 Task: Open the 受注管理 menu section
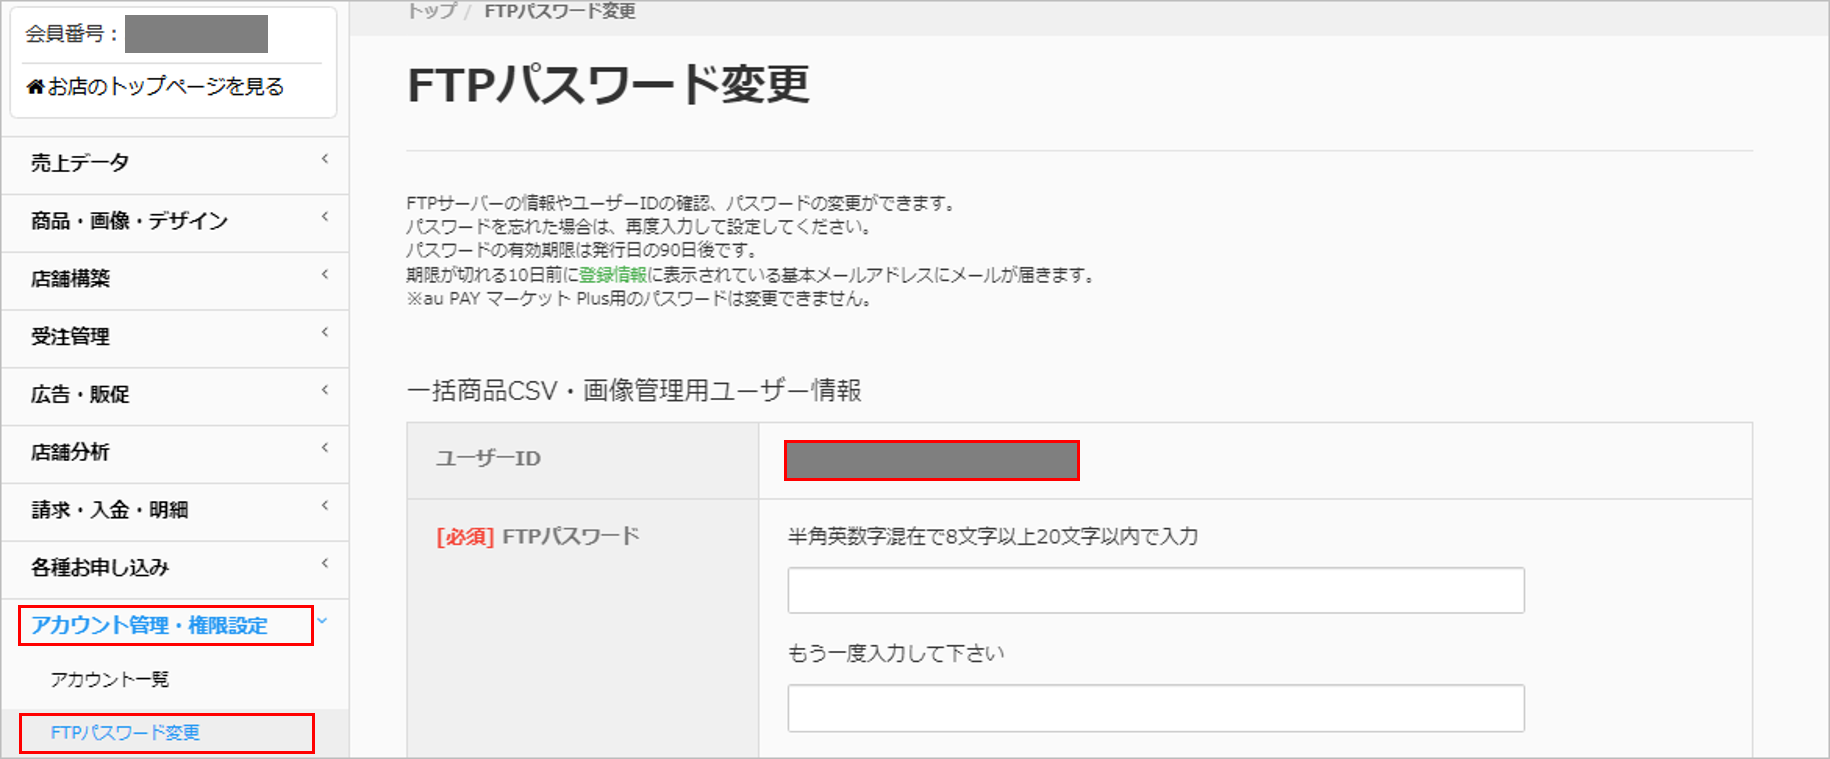click(70, 337)
